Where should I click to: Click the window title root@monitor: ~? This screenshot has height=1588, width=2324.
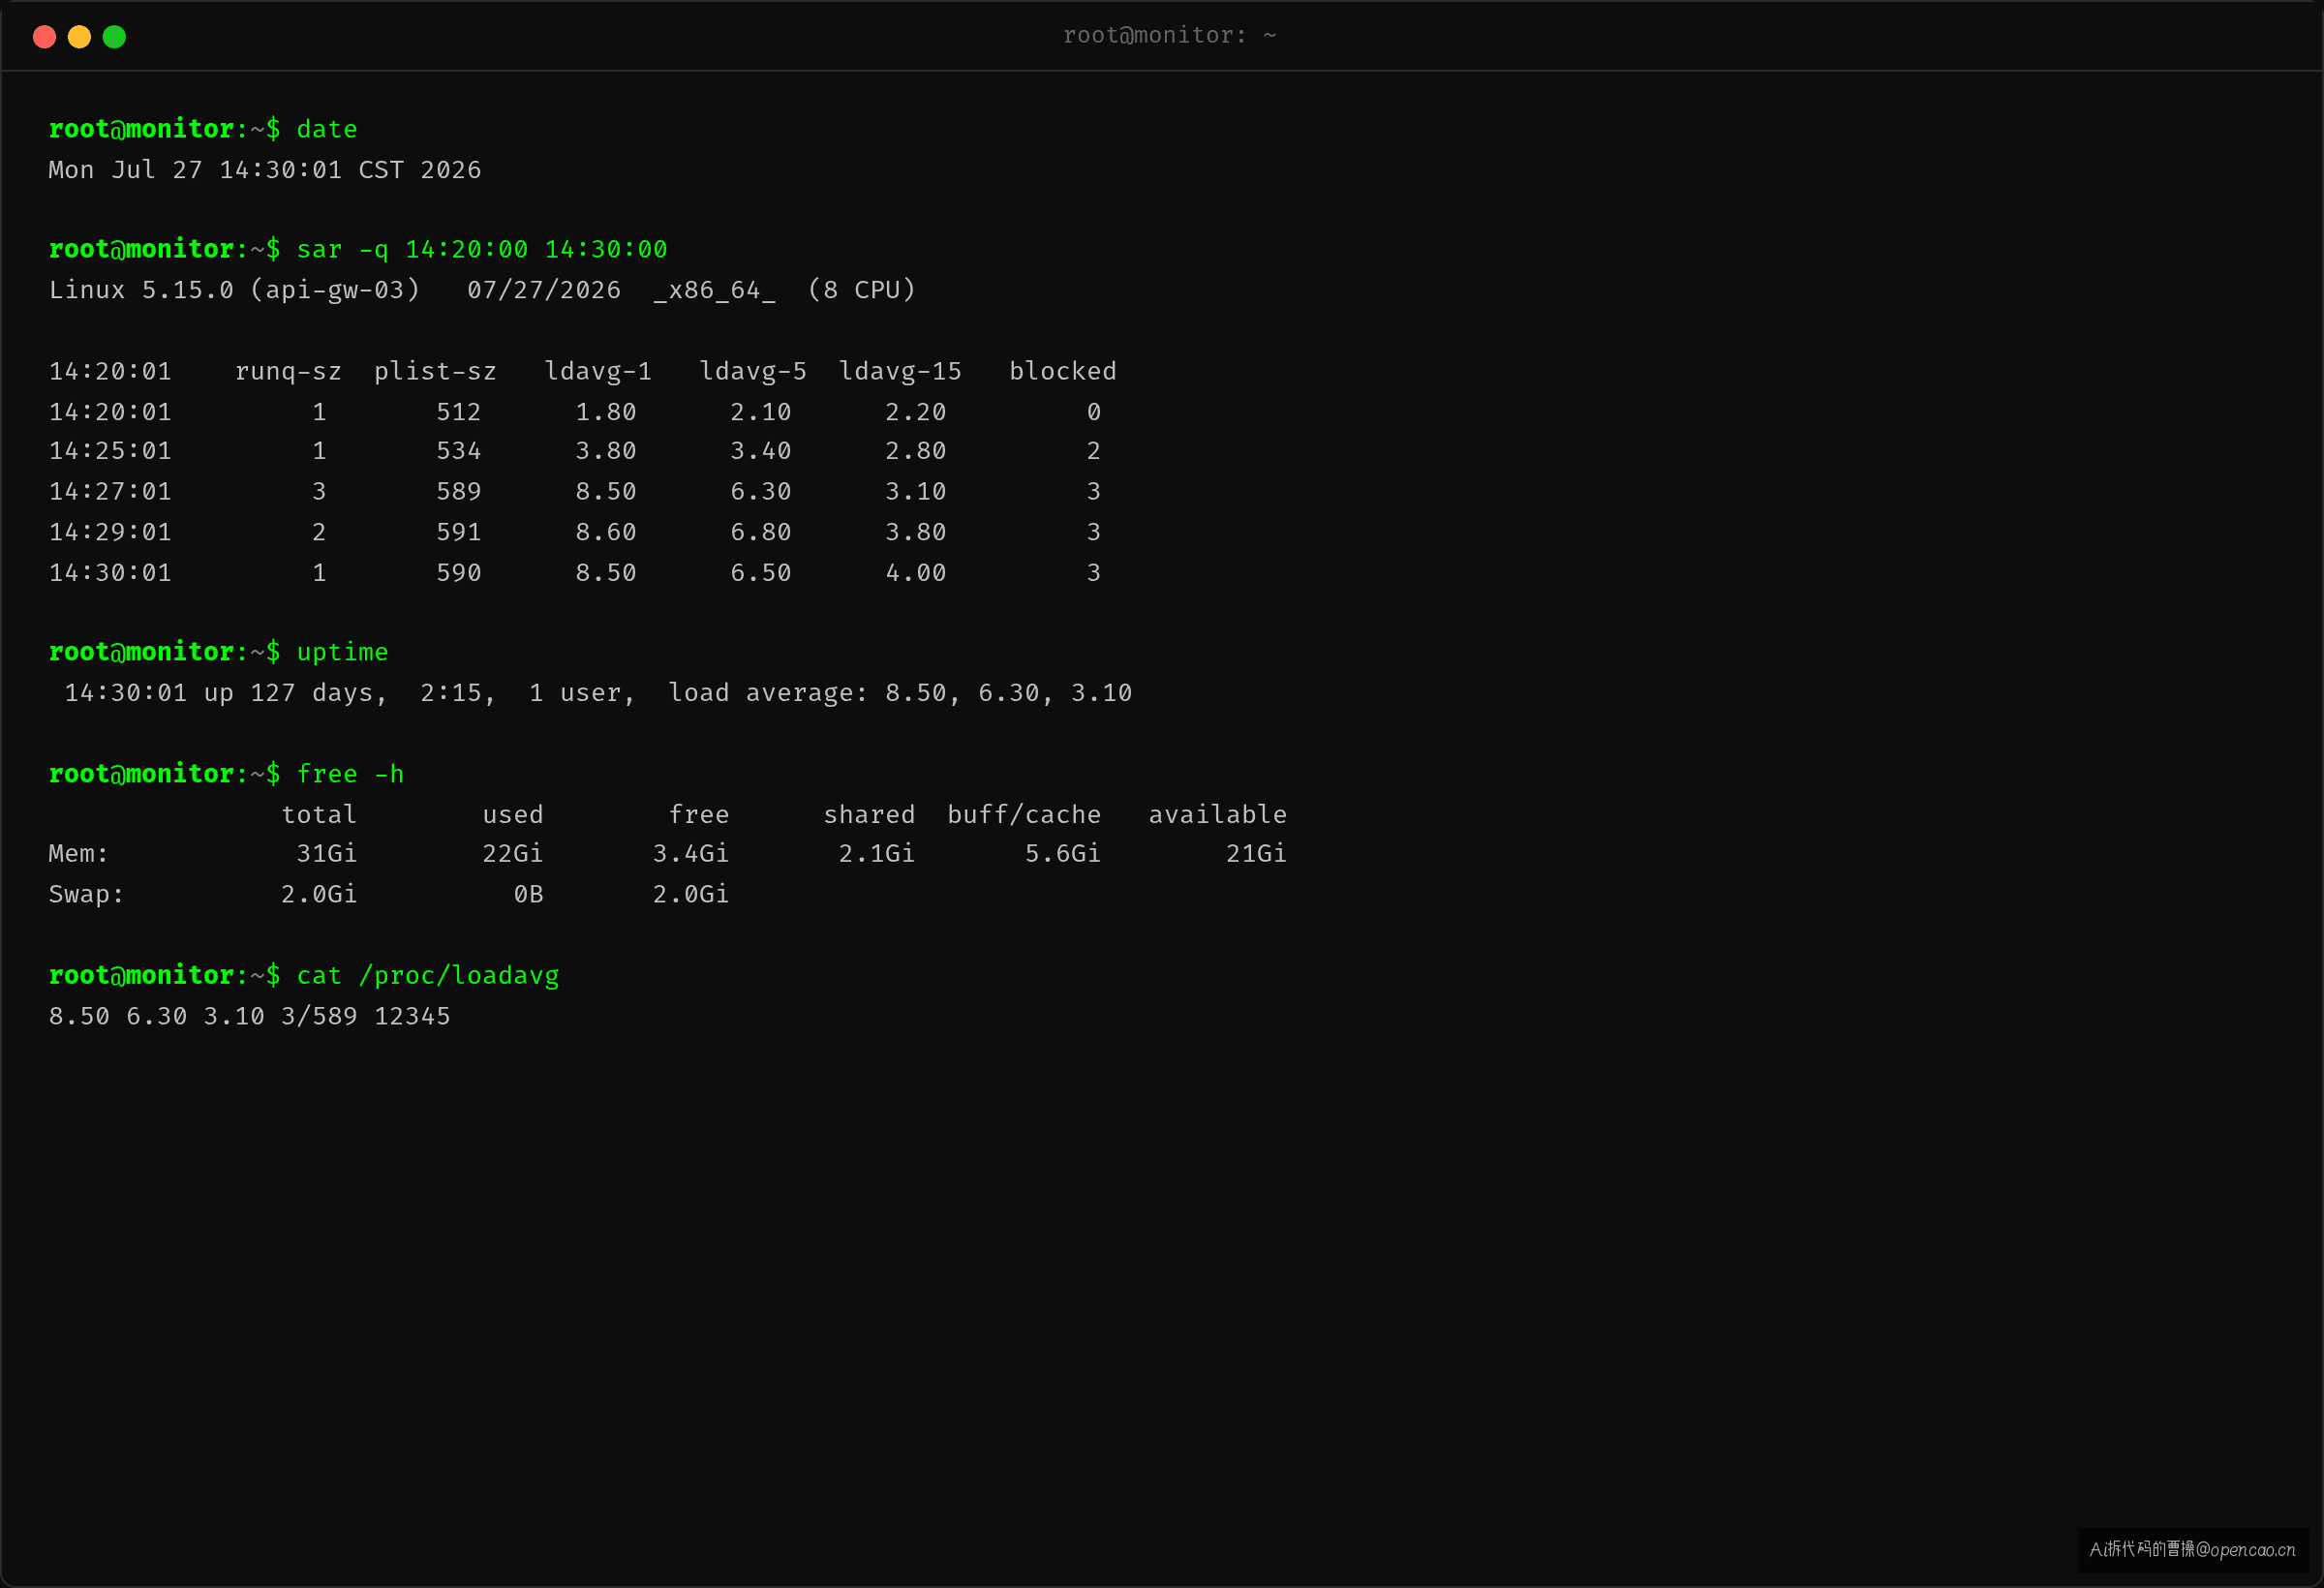pyautogui.click(x=1169, y=35)
